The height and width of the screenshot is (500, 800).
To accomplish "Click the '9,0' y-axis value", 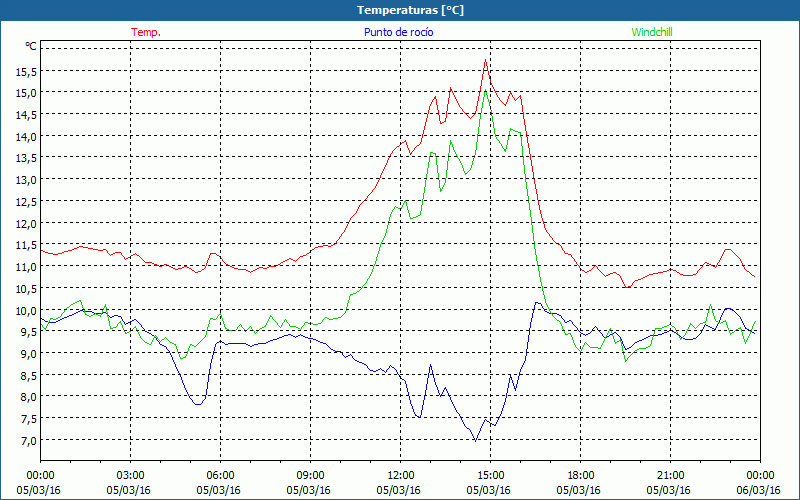I will coord(29,354).
